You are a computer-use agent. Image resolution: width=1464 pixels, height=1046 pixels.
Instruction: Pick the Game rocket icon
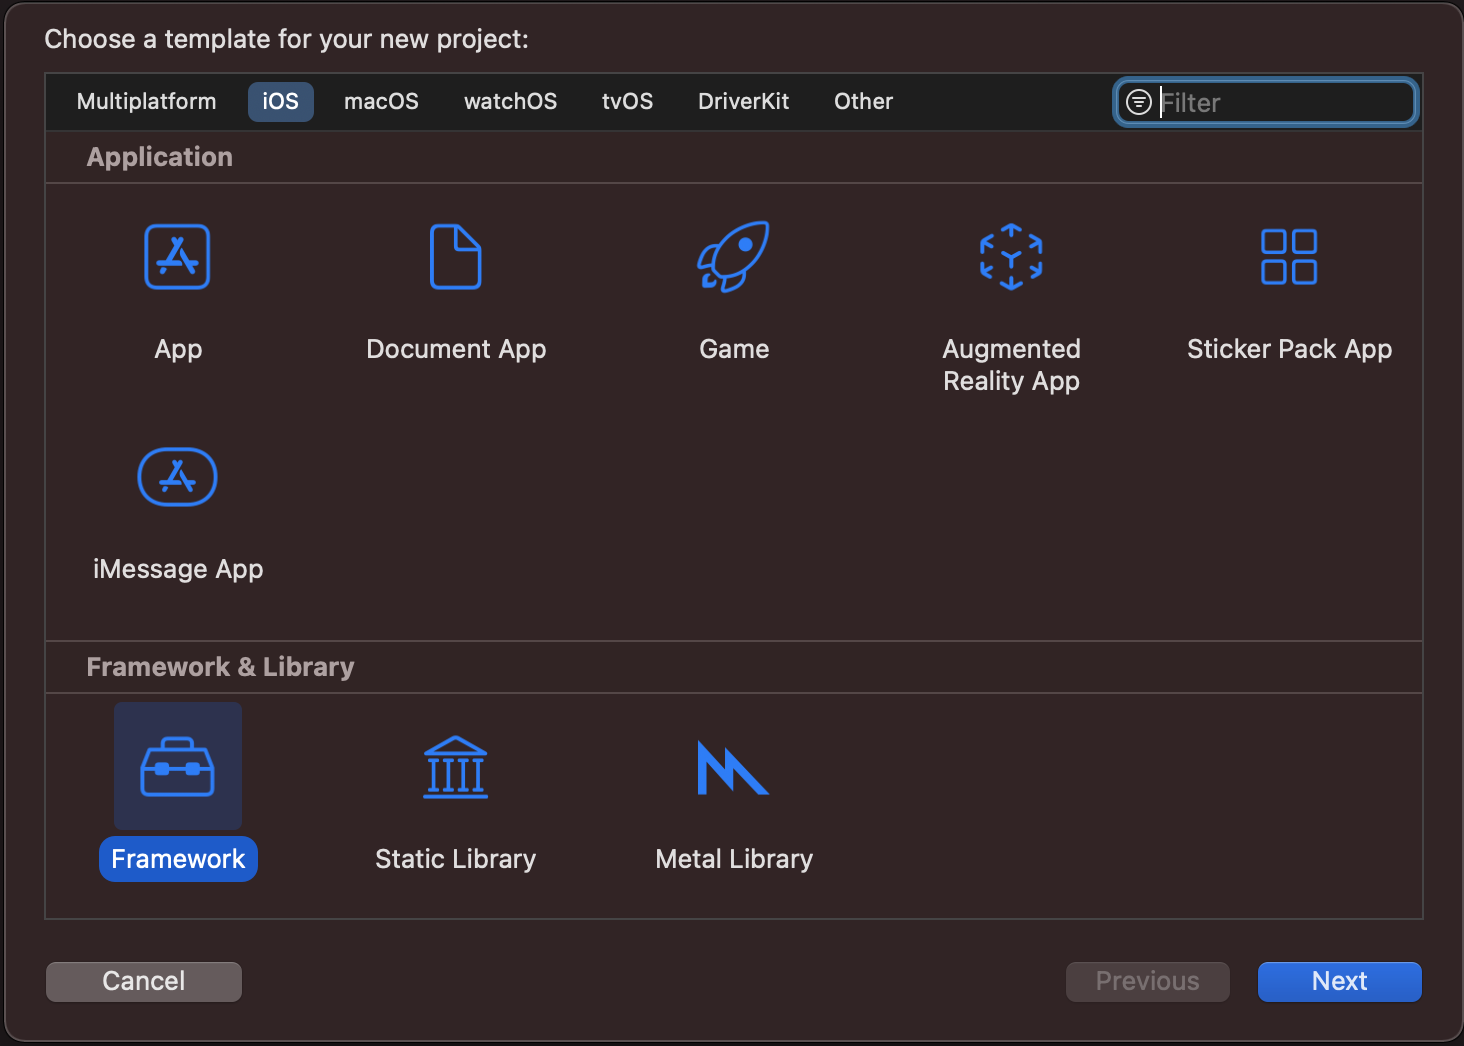point(734,257)
